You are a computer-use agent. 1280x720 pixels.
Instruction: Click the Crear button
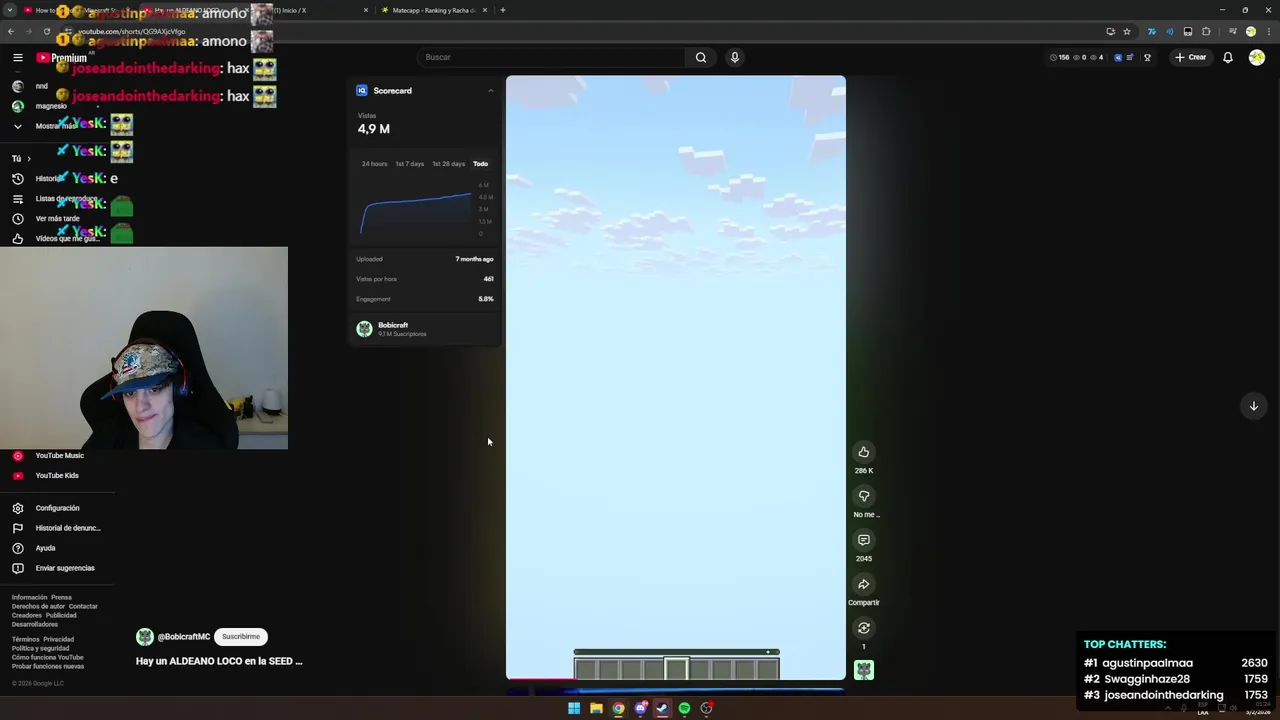pos(1190,57)
